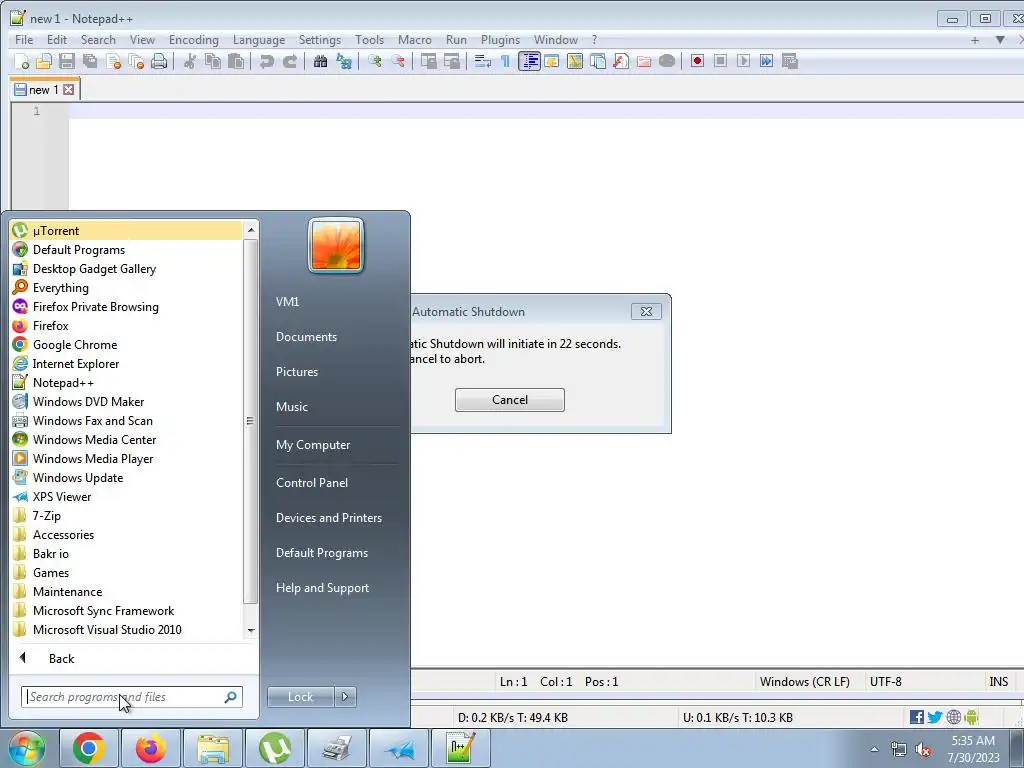
Task: Click the Function List toolbar icon
Action: 621,61
